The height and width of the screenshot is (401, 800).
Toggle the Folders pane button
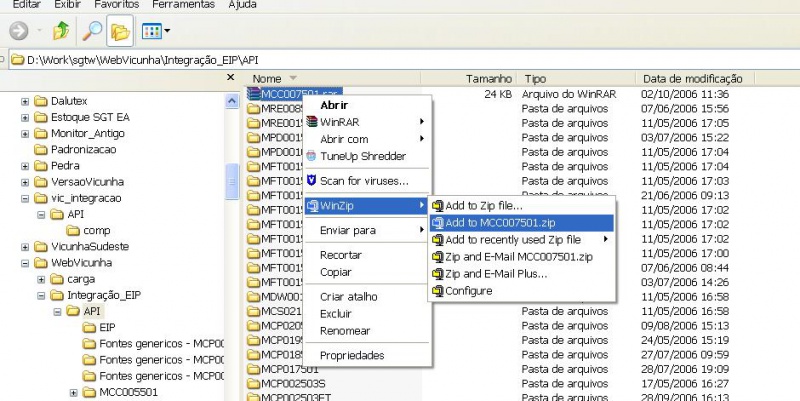click(x=121, y=32)
